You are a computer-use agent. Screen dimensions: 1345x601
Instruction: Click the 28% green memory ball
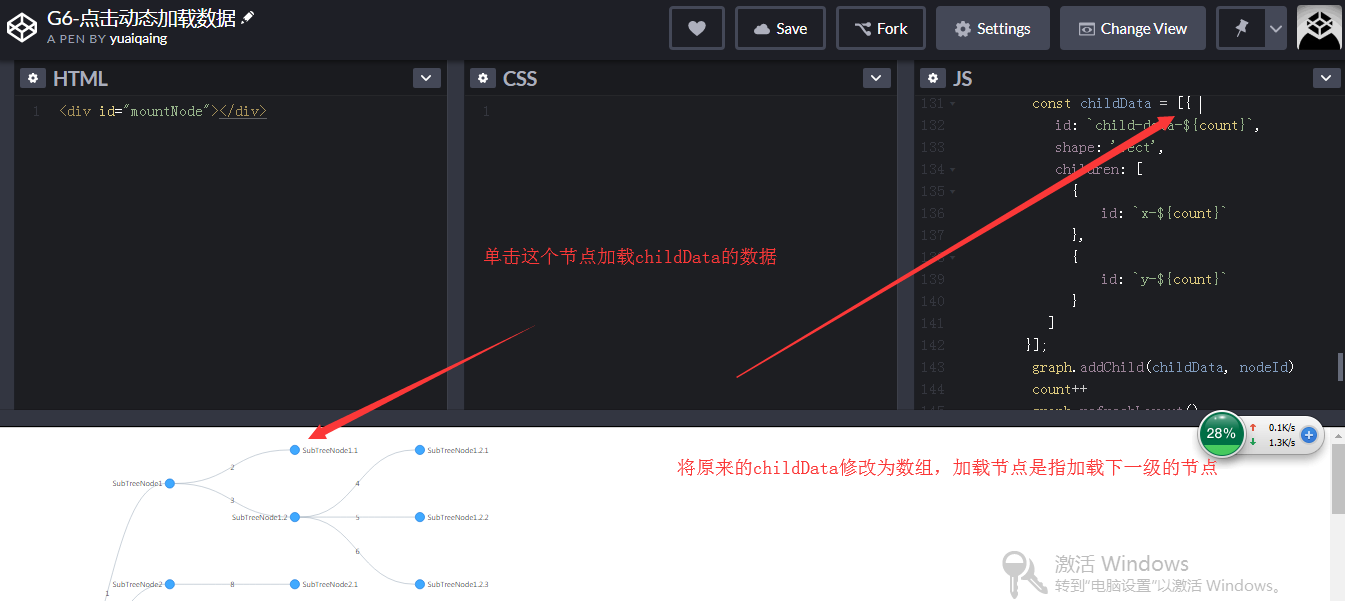point(1221,434)
